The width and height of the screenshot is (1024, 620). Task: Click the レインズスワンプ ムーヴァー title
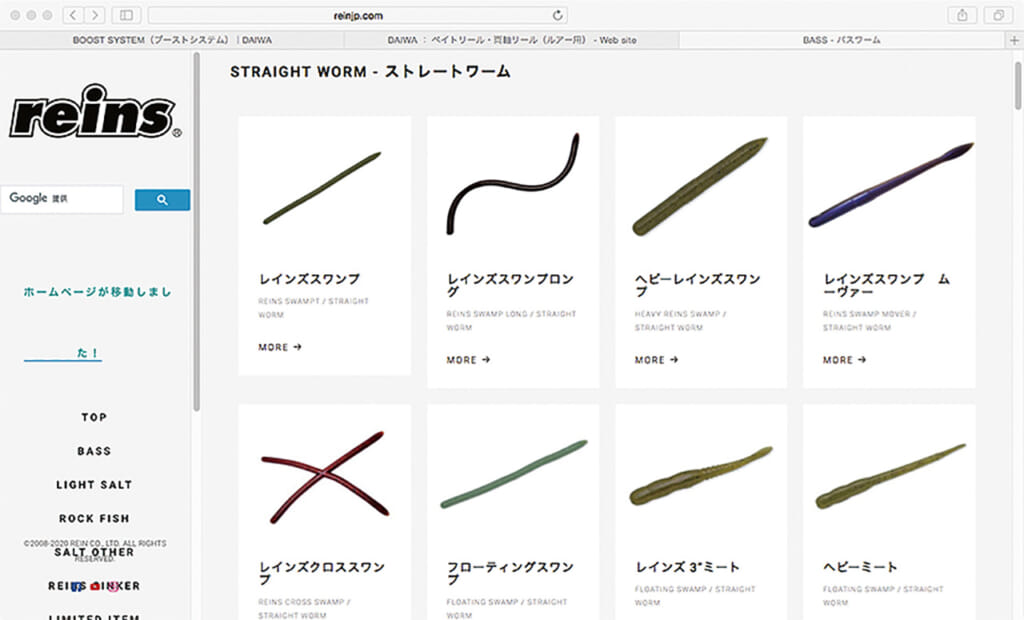point(886,286)
